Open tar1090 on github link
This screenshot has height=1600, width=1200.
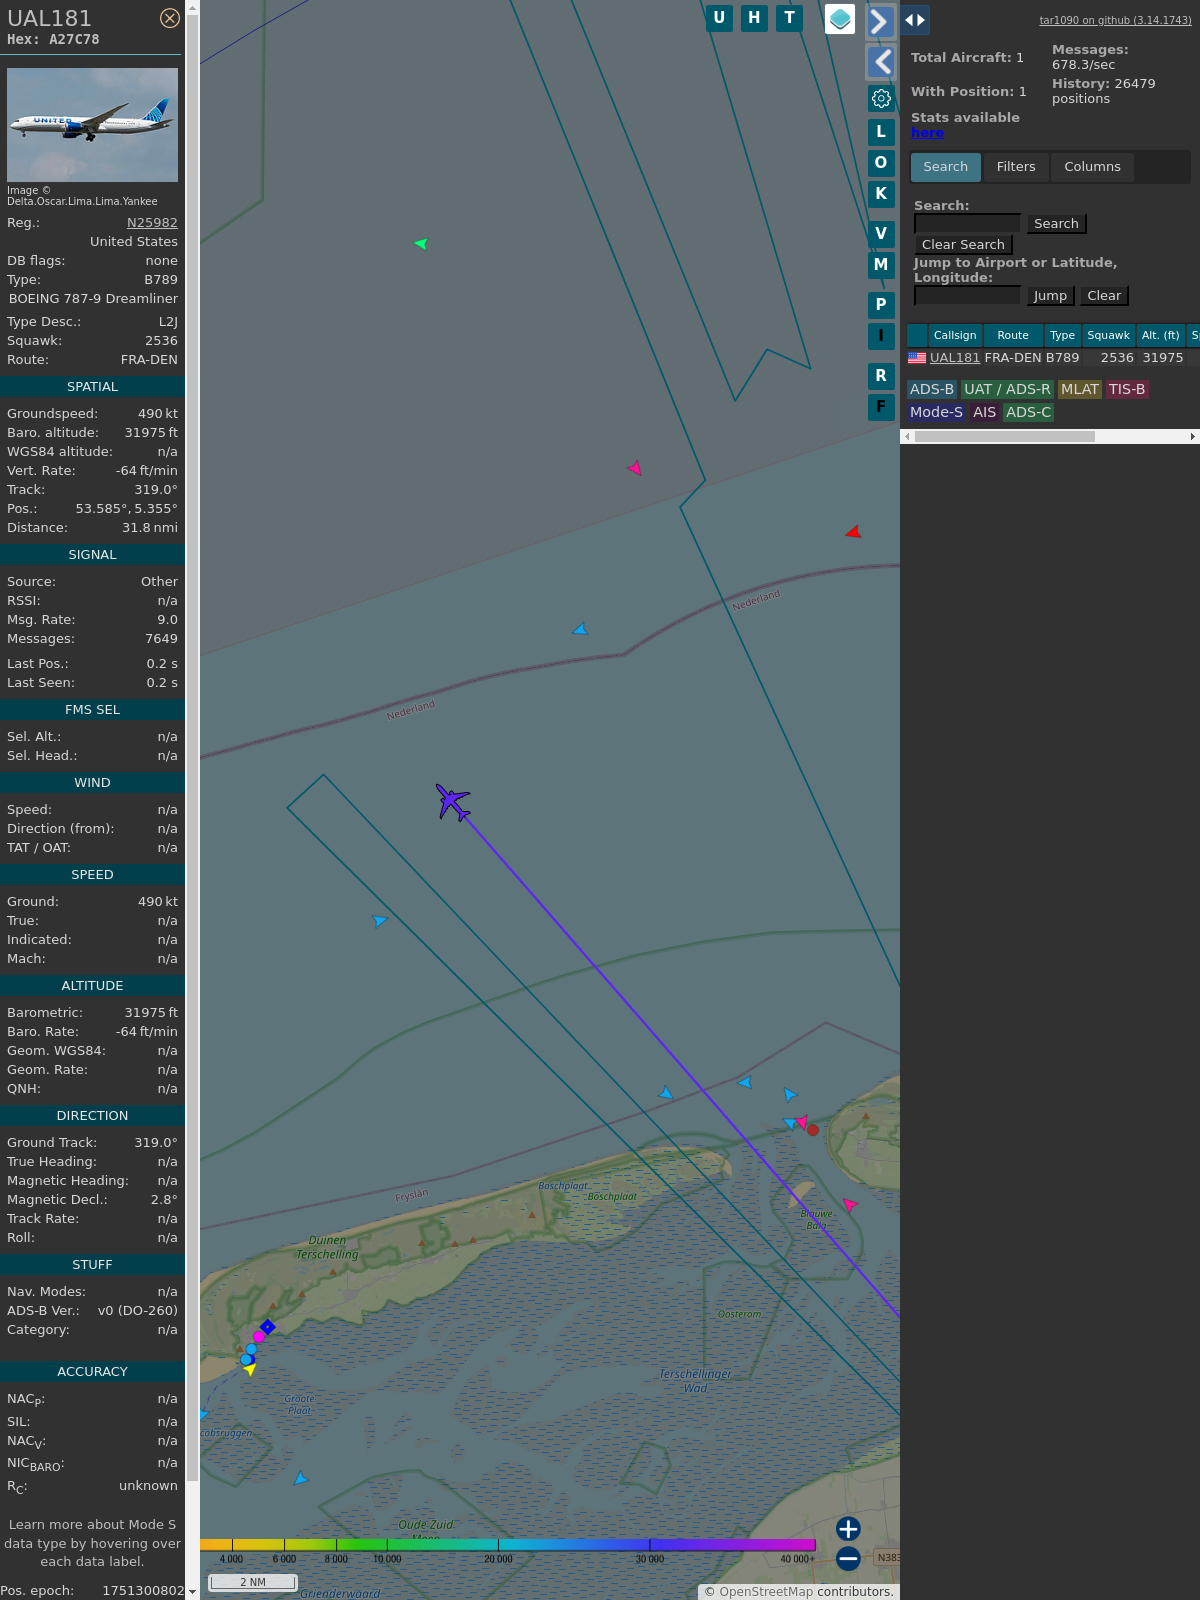(1115, 20)
